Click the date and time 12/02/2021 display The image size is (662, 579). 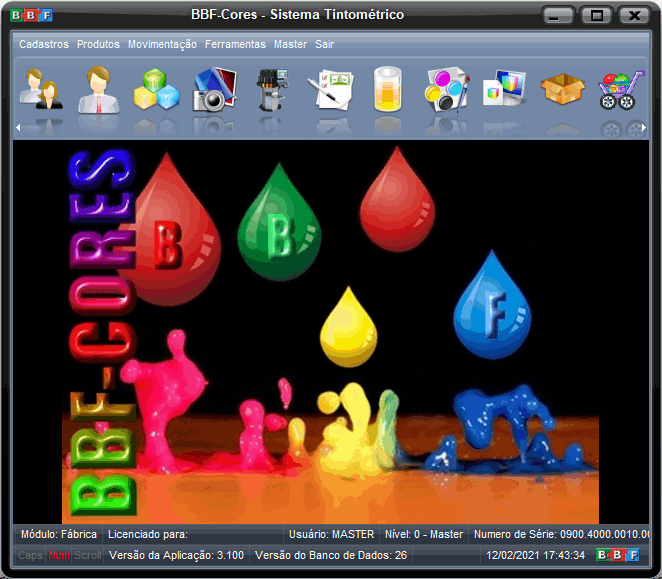(x=535, y=555)
